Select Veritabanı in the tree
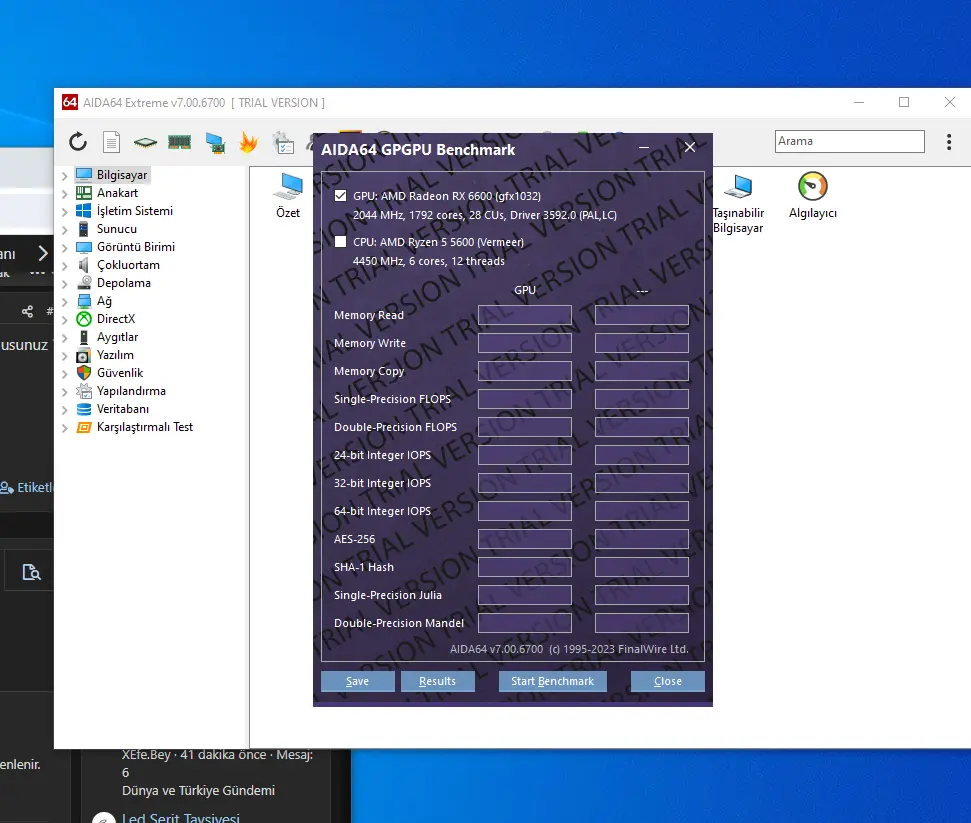The width and height of the screenshot is (971, 823). click(x=123, y=409)
